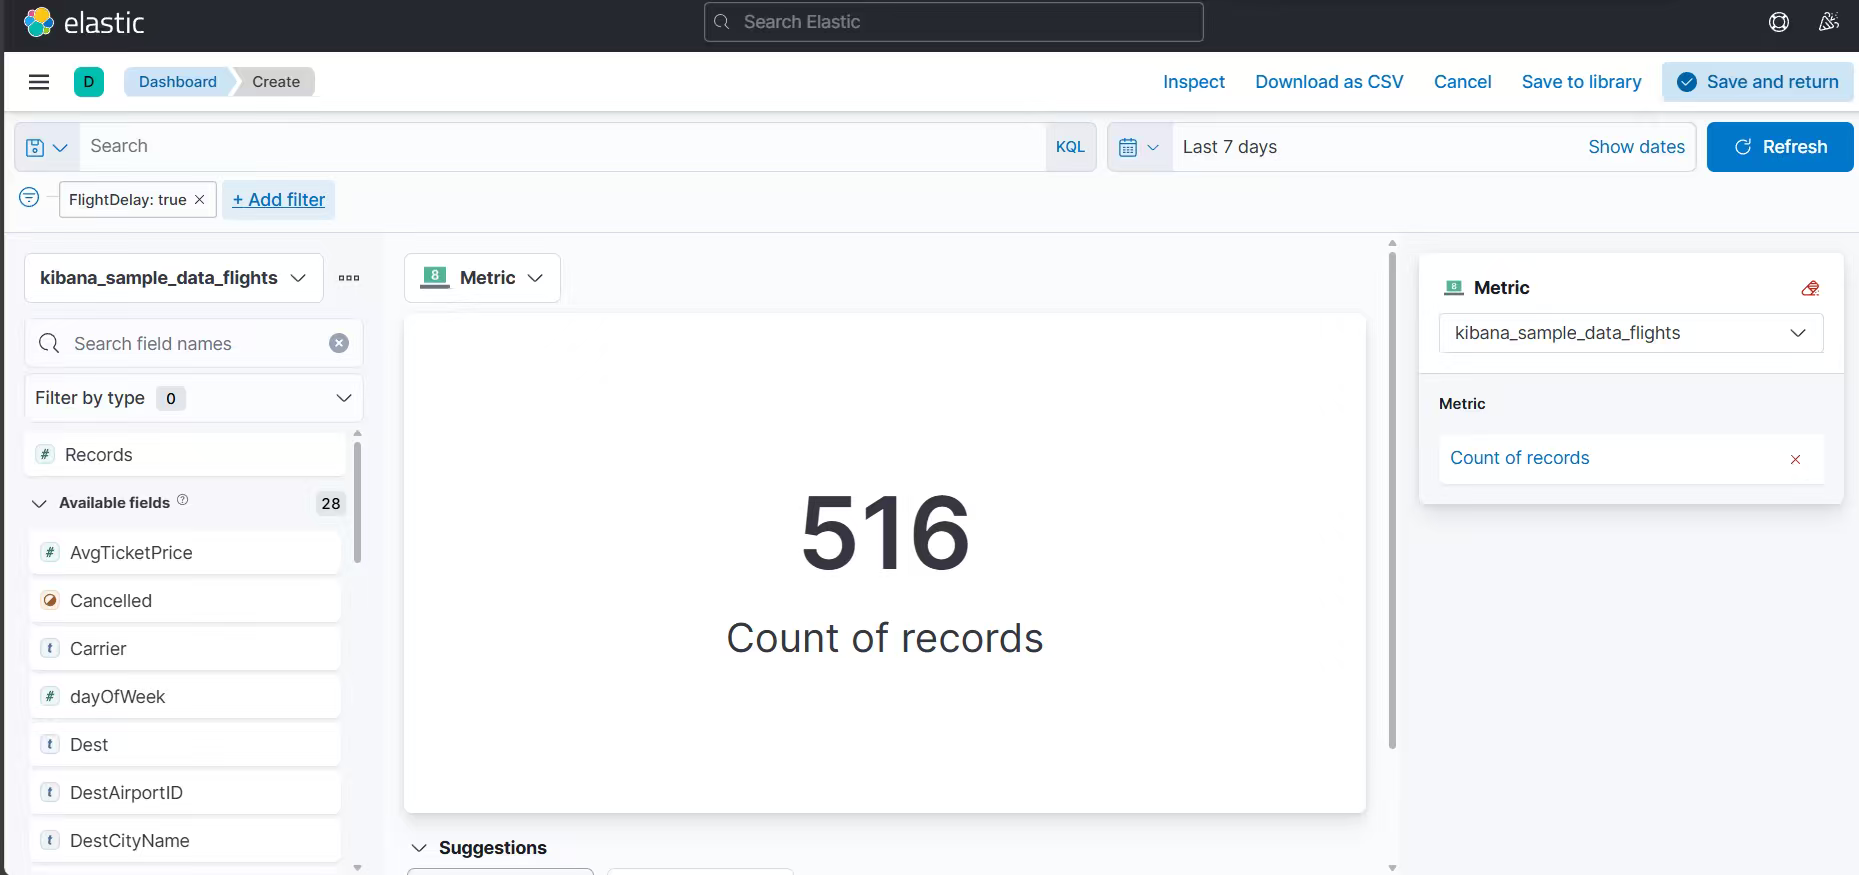1859x875 pixels.
Task: Open the calendar quick date menu
Action: (x=1138, y=147)
